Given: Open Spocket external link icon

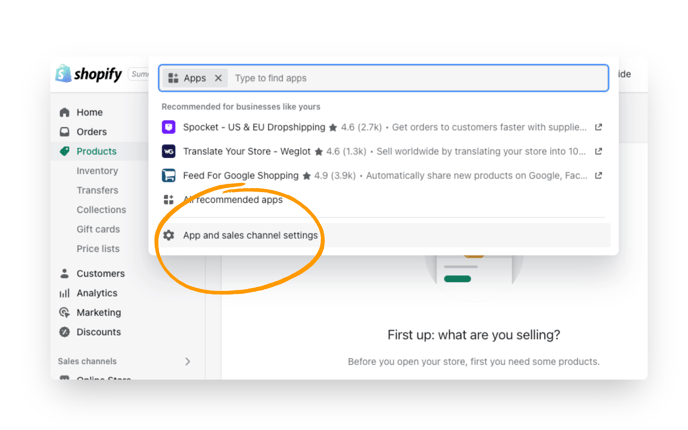Looking at the screenshot, I should [598, 127].
